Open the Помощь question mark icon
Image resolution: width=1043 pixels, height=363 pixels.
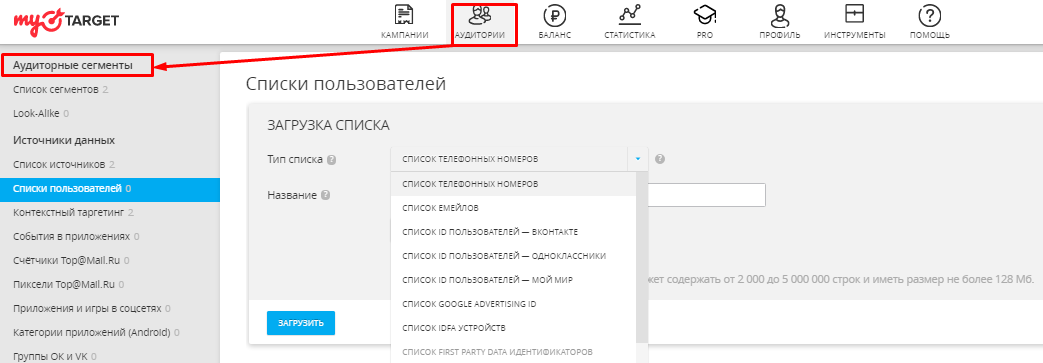pyautogui.click(x=929, y=15)
